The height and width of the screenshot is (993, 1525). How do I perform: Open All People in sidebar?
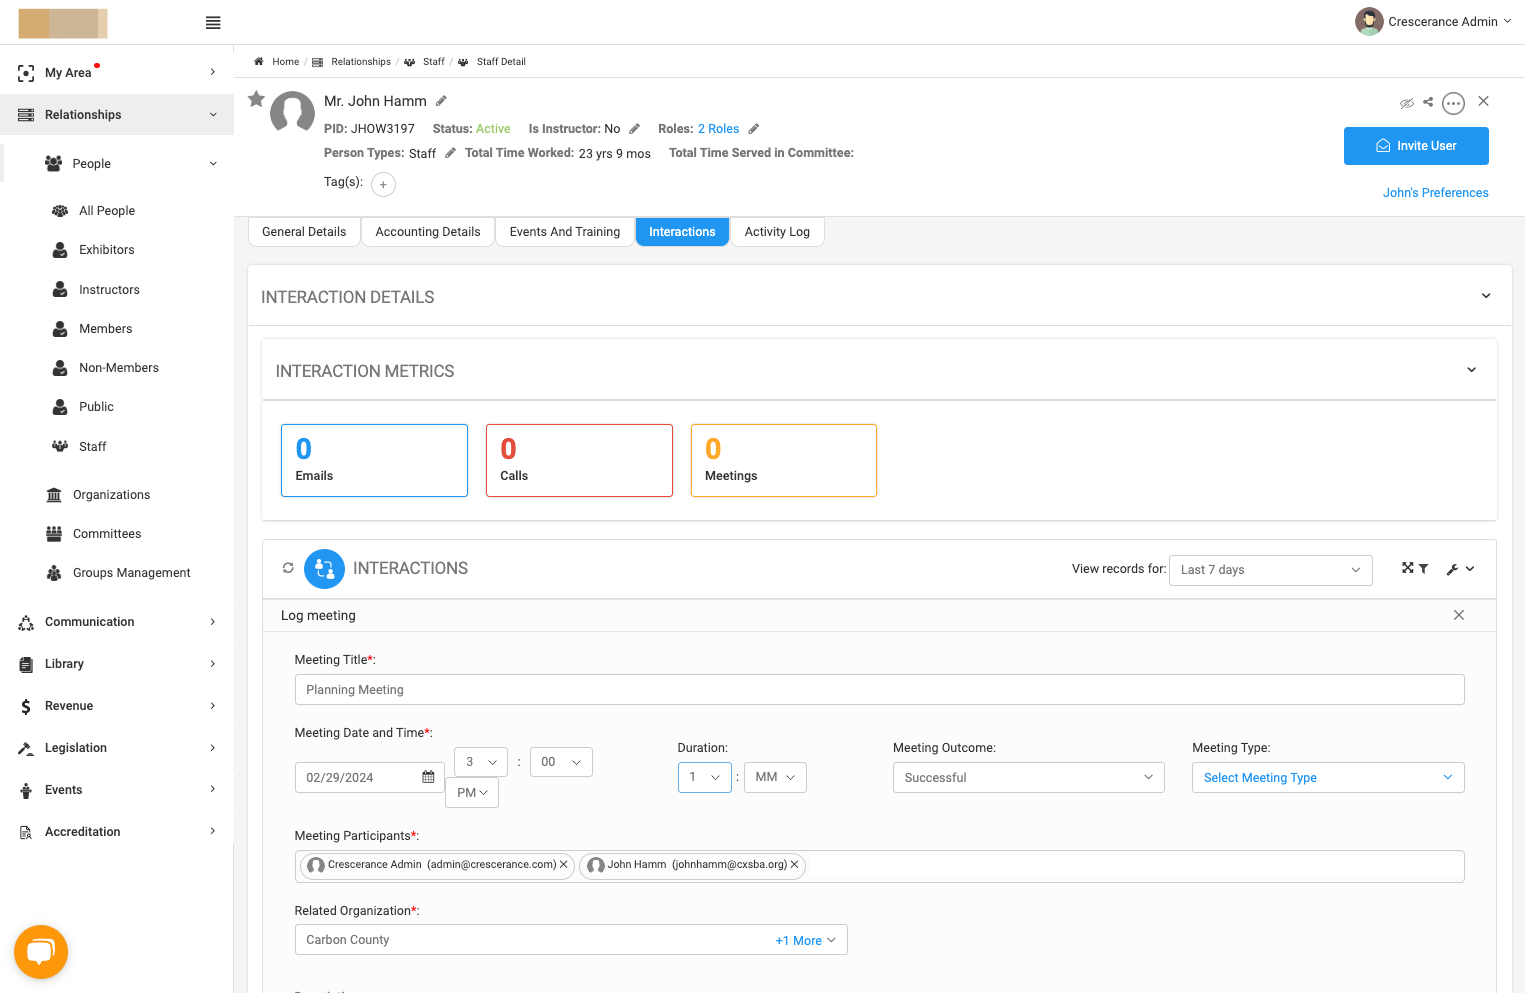pyautogui.click(x=107, y=211)
